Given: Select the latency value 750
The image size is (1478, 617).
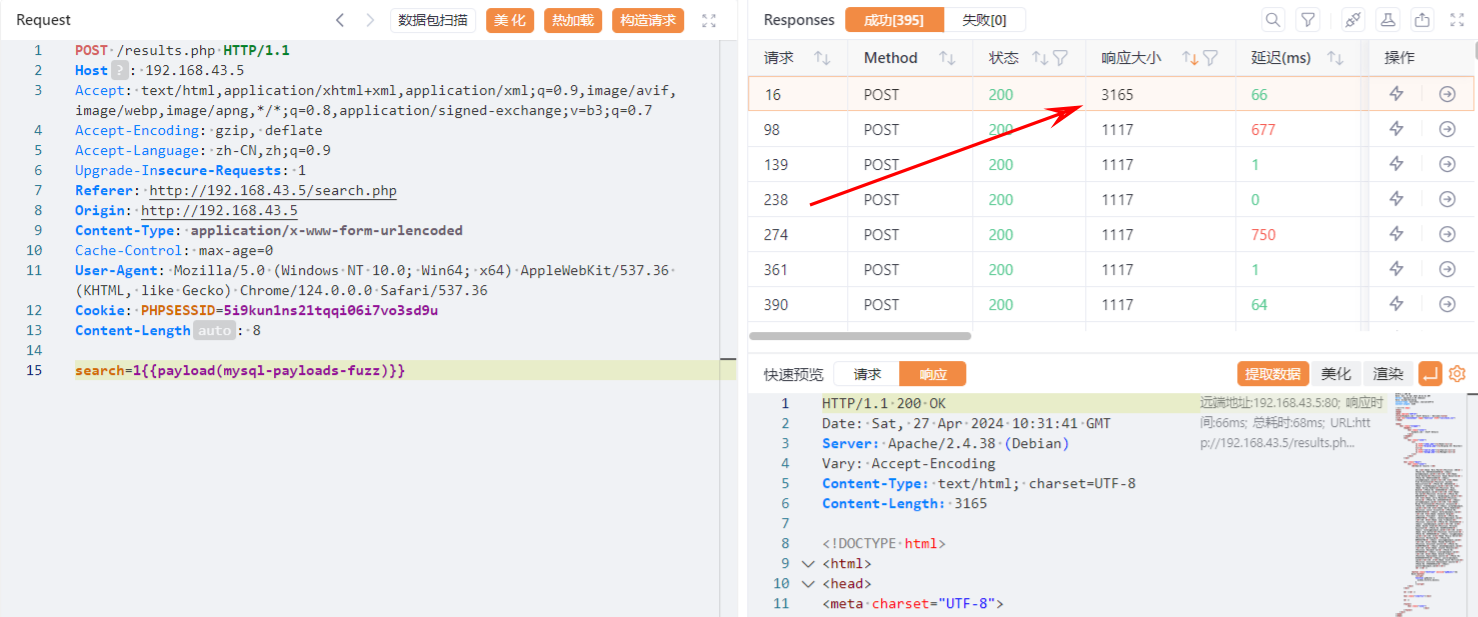Looking at the screenshot, I should click(x=1264, y=234).
